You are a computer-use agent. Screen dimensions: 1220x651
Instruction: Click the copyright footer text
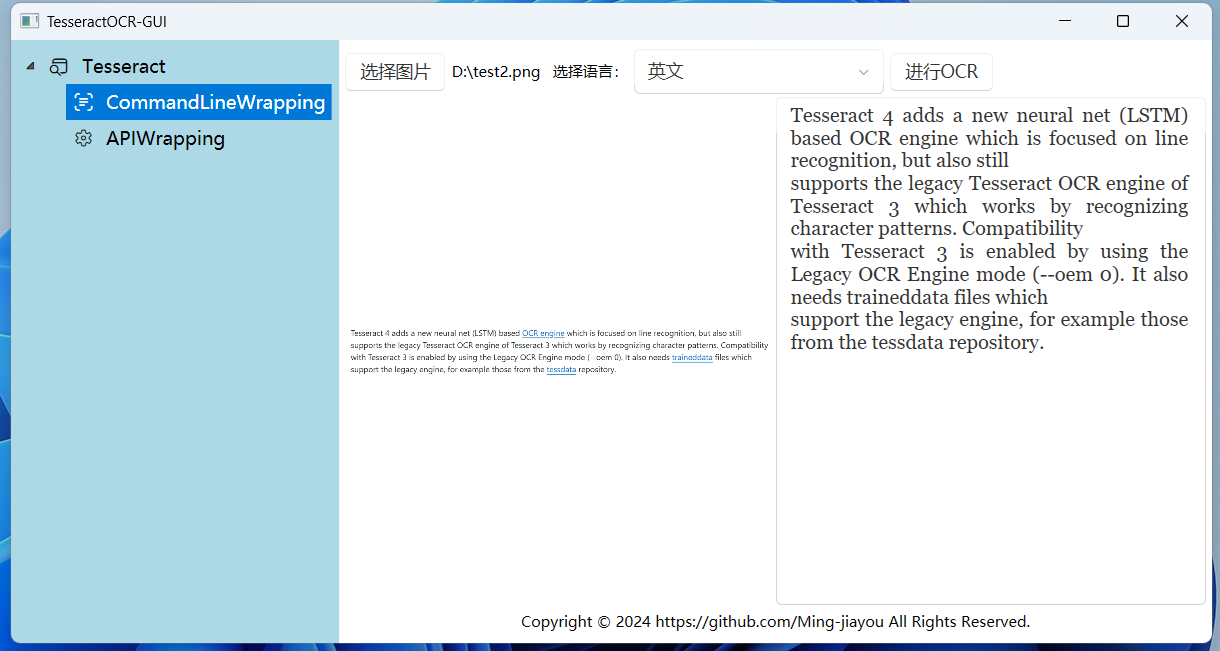click(775, 622)
